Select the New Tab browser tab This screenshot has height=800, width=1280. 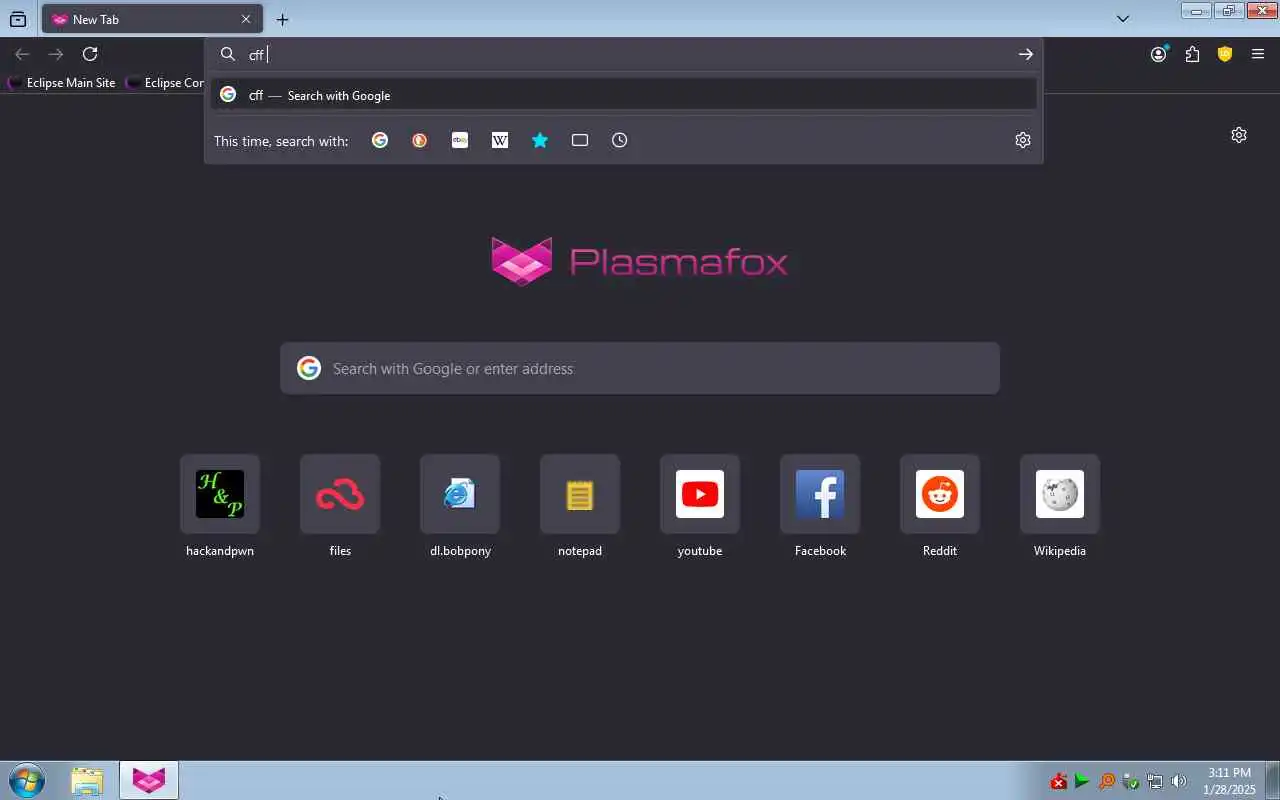(152, 19)
